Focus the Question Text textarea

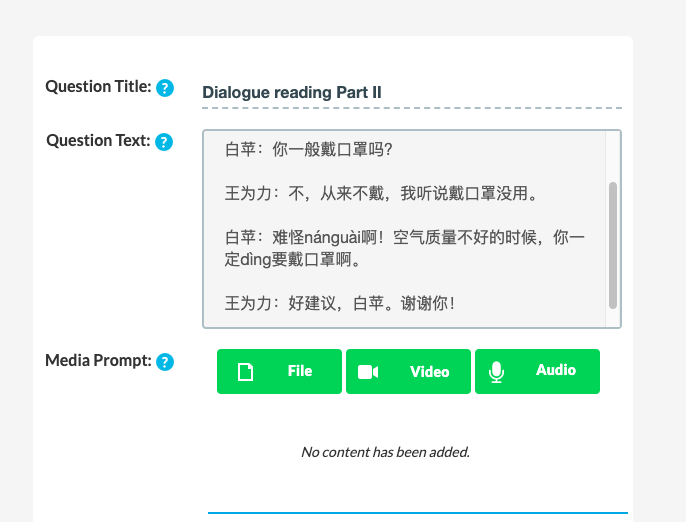(412, 229)
